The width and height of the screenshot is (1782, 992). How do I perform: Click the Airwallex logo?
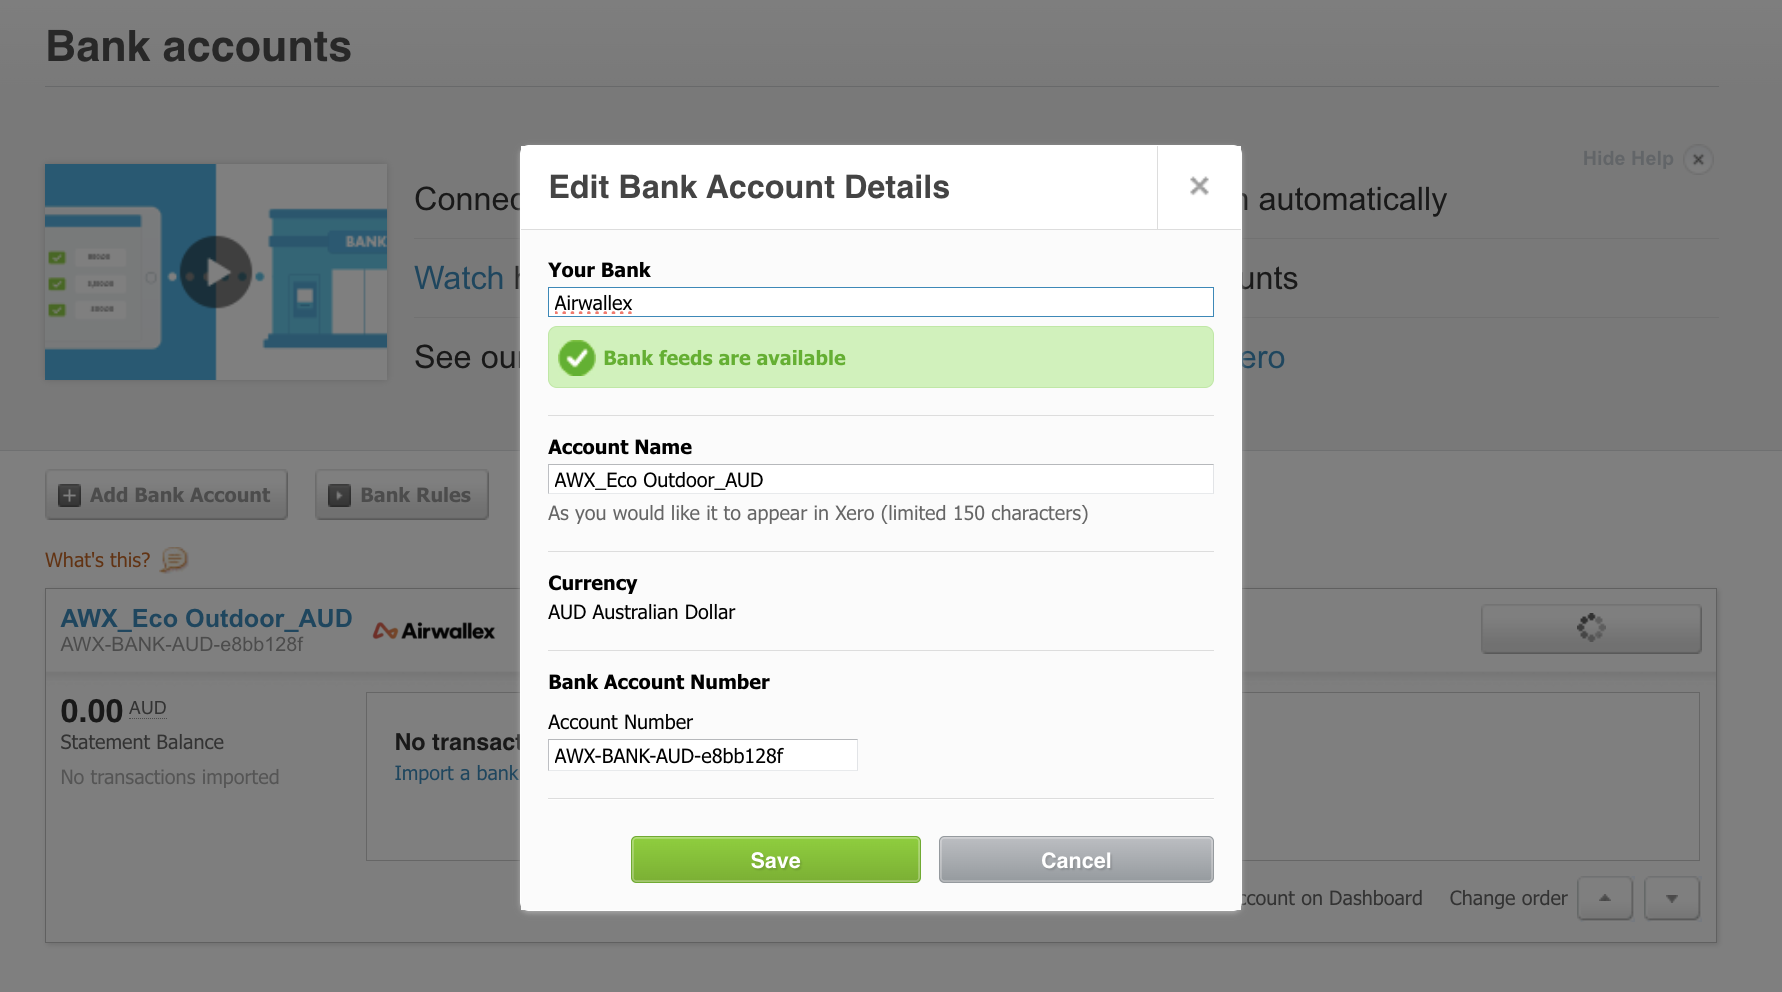click(x=434, y=631)
